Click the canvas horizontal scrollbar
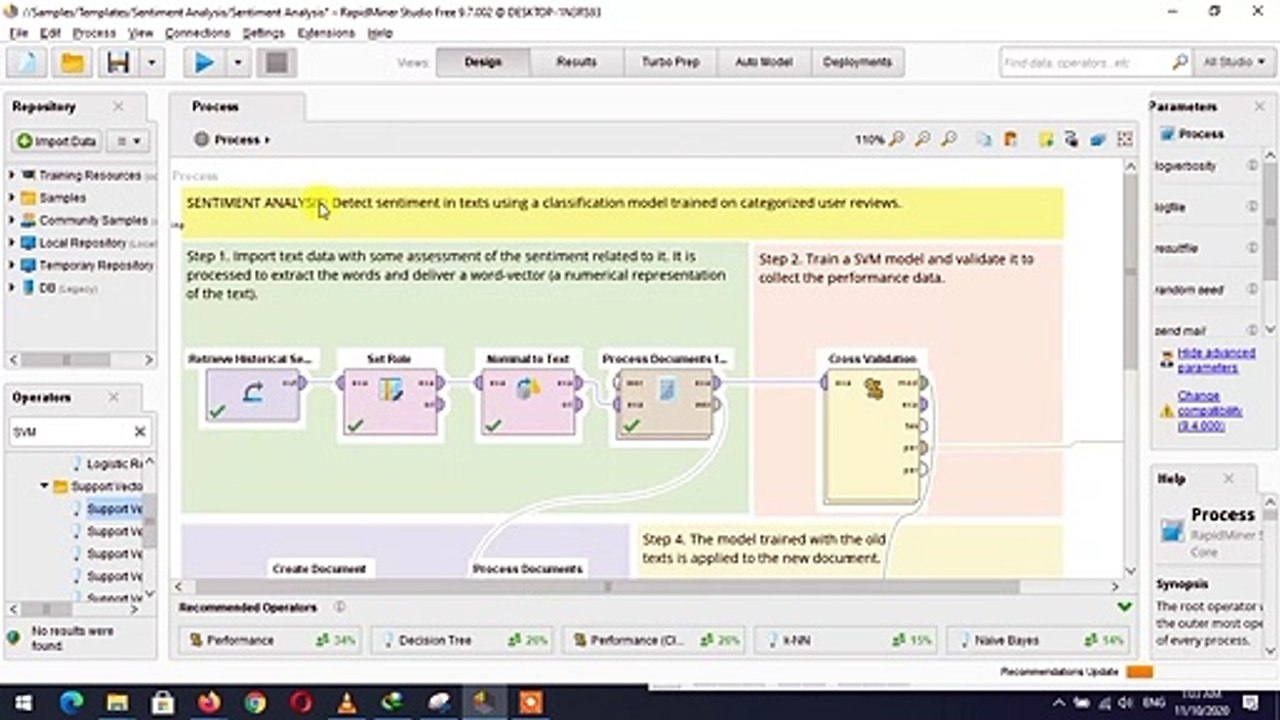This screenshot has height=720, width=1280. (608, 587)
